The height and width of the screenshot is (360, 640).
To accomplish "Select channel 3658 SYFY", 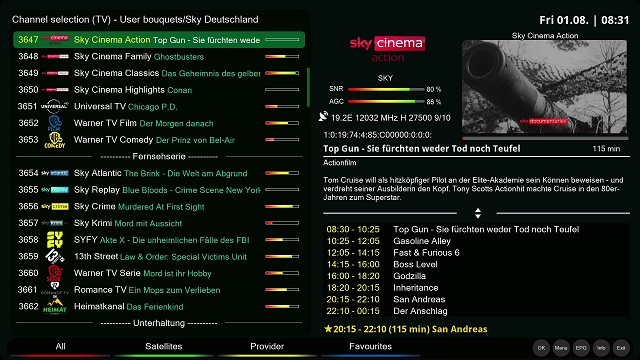I will click(x=159, y=240).
